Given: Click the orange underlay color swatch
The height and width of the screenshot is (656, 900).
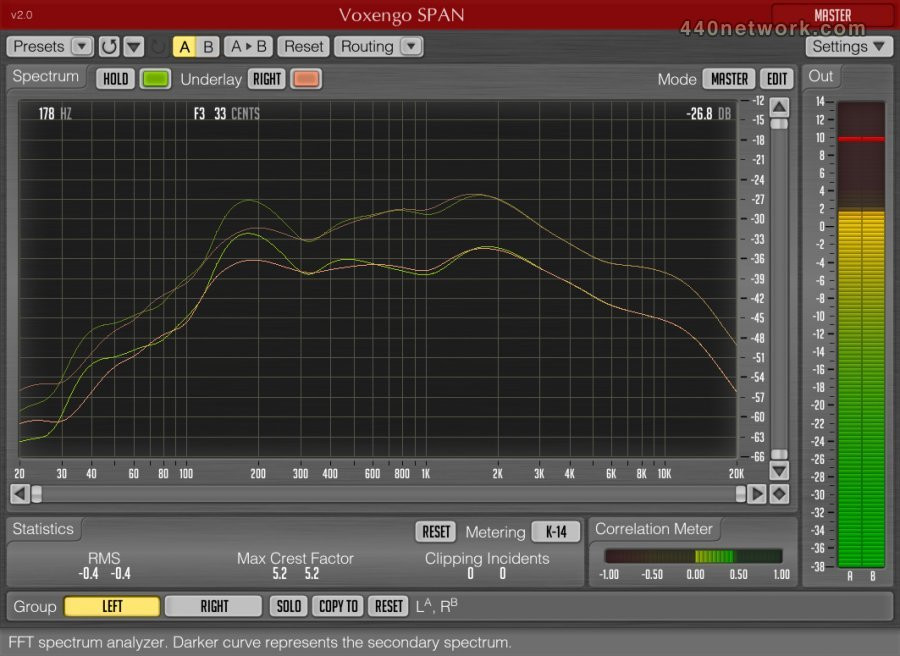Looking at the screenshot, I should (x=306, y=79).
